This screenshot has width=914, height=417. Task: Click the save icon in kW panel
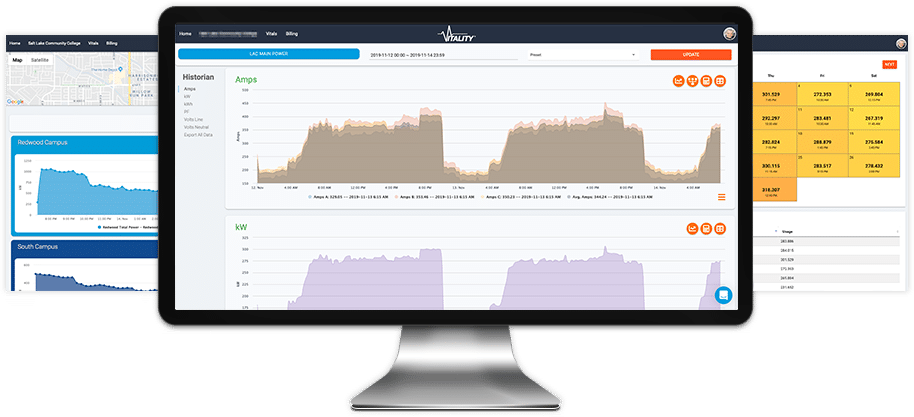(x=706, y=229)
